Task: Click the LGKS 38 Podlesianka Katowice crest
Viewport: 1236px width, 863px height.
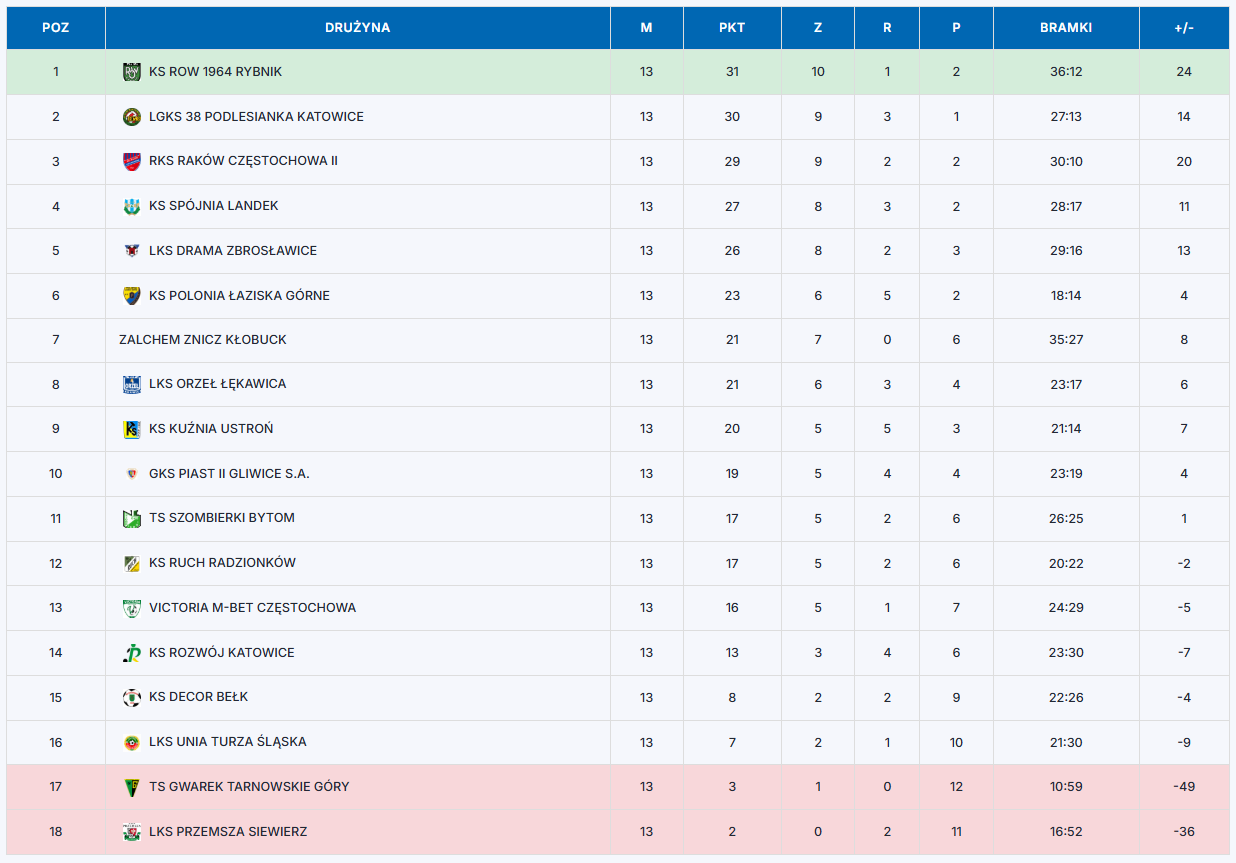Action: [x=131, y=117]
